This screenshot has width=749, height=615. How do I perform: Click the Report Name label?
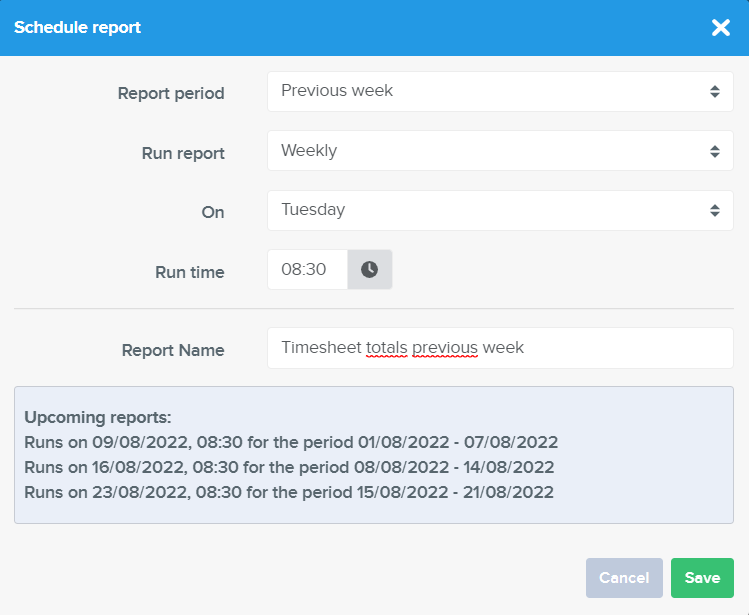(x=173, y=350)
